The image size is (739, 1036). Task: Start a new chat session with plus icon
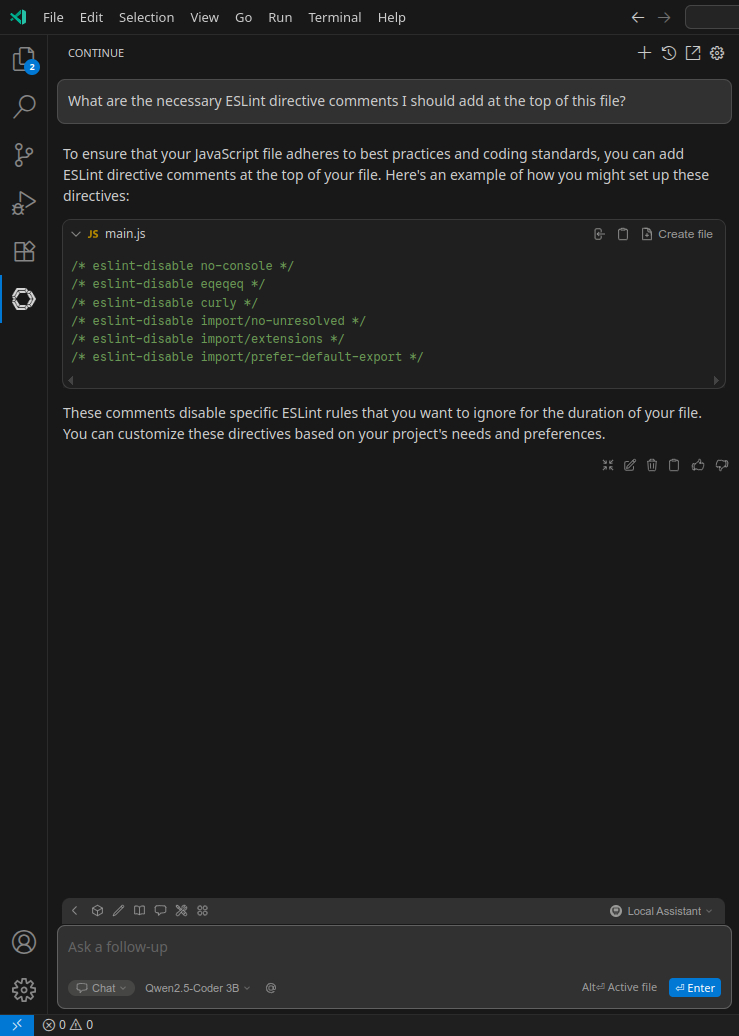point(644,53)
